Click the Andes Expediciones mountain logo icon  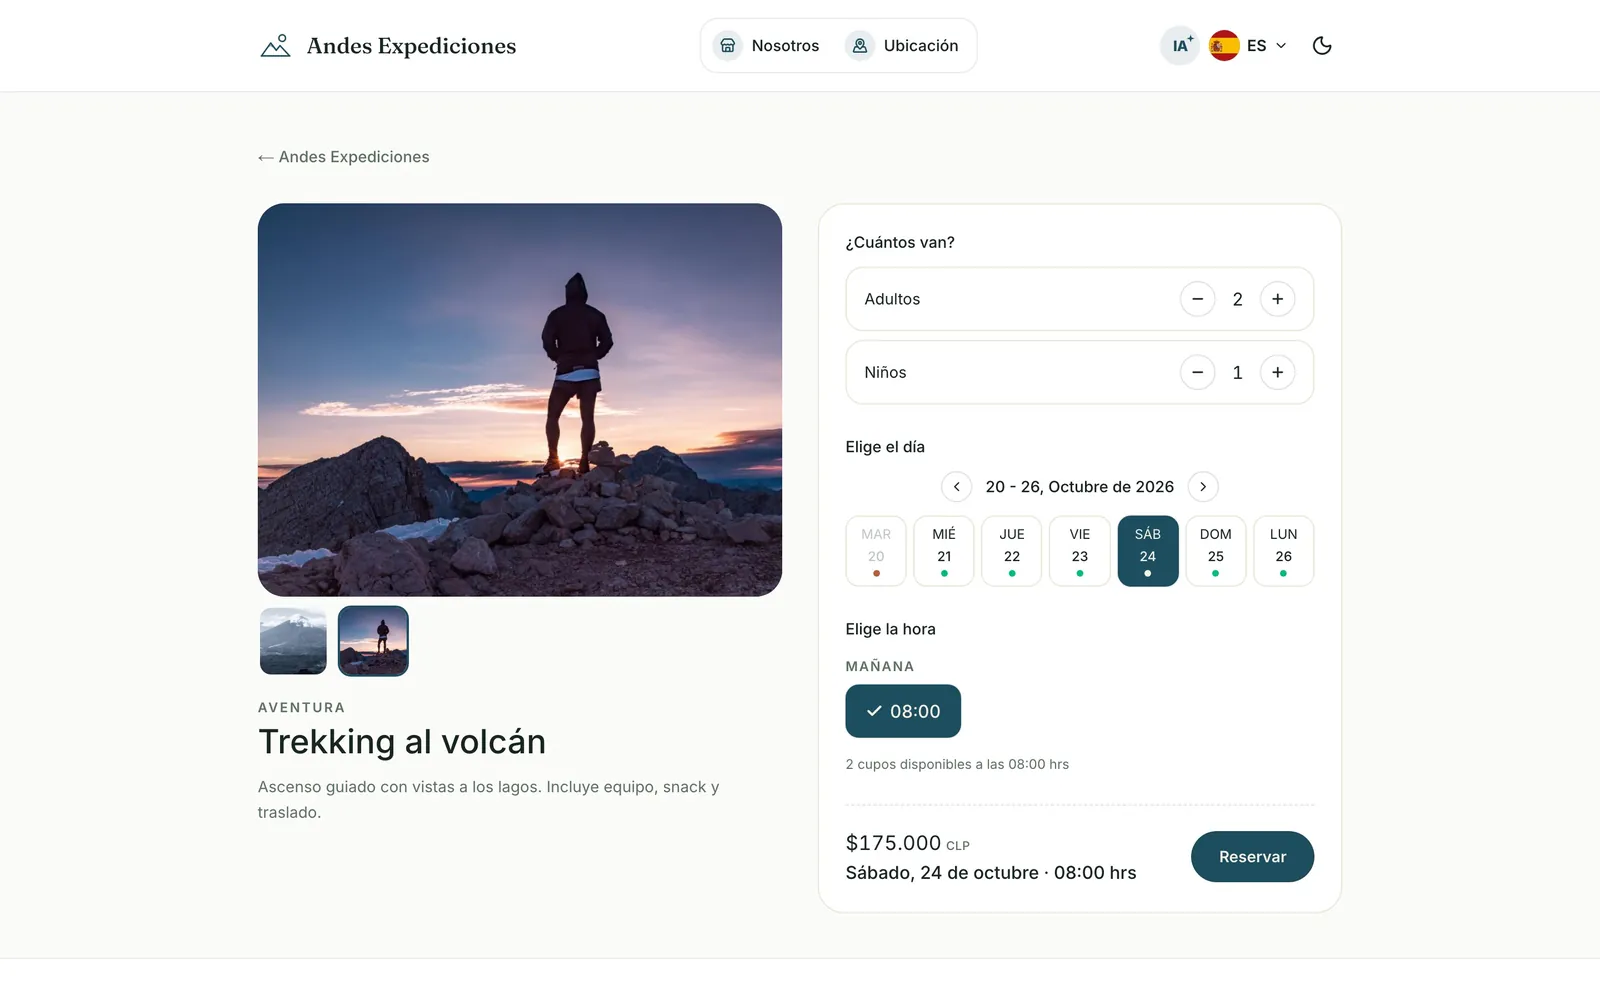tap(275, 46)
